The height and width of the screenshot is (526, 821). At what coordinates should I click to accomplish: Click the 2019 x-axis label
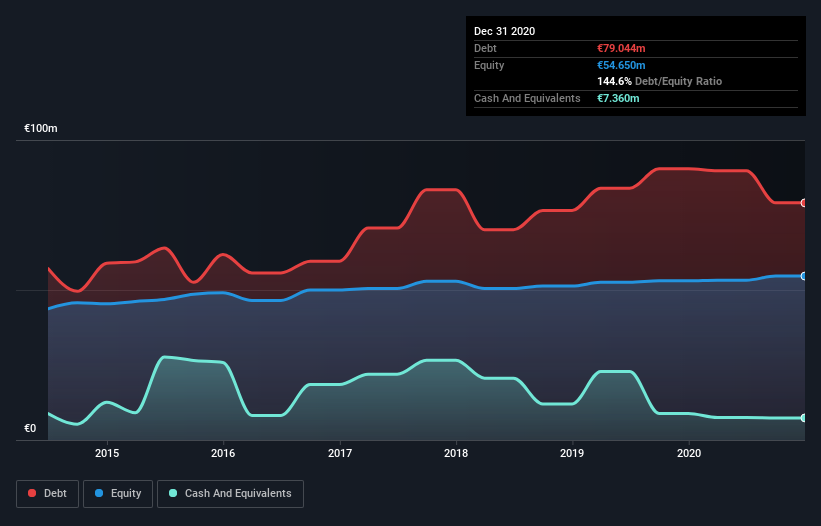tap(572, 453)
